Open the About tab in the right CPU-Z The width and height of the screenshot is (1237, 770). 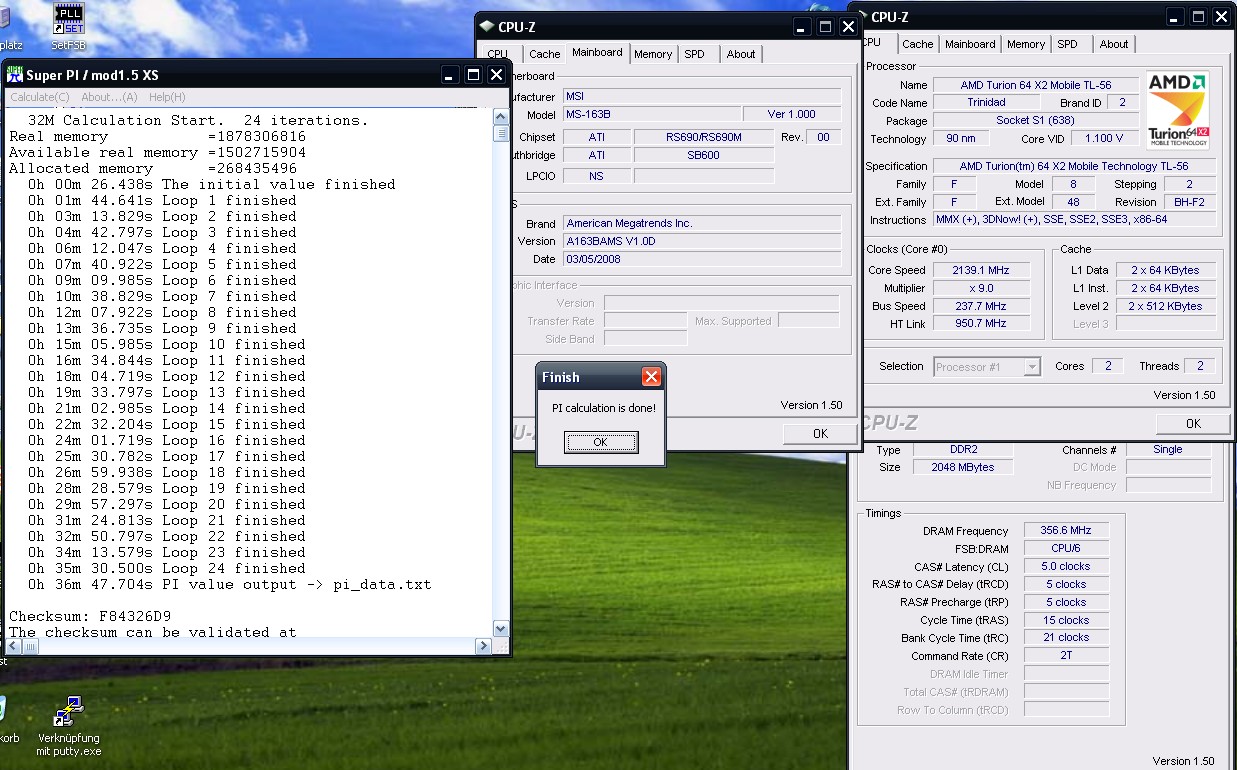(x=1114, y=44)
